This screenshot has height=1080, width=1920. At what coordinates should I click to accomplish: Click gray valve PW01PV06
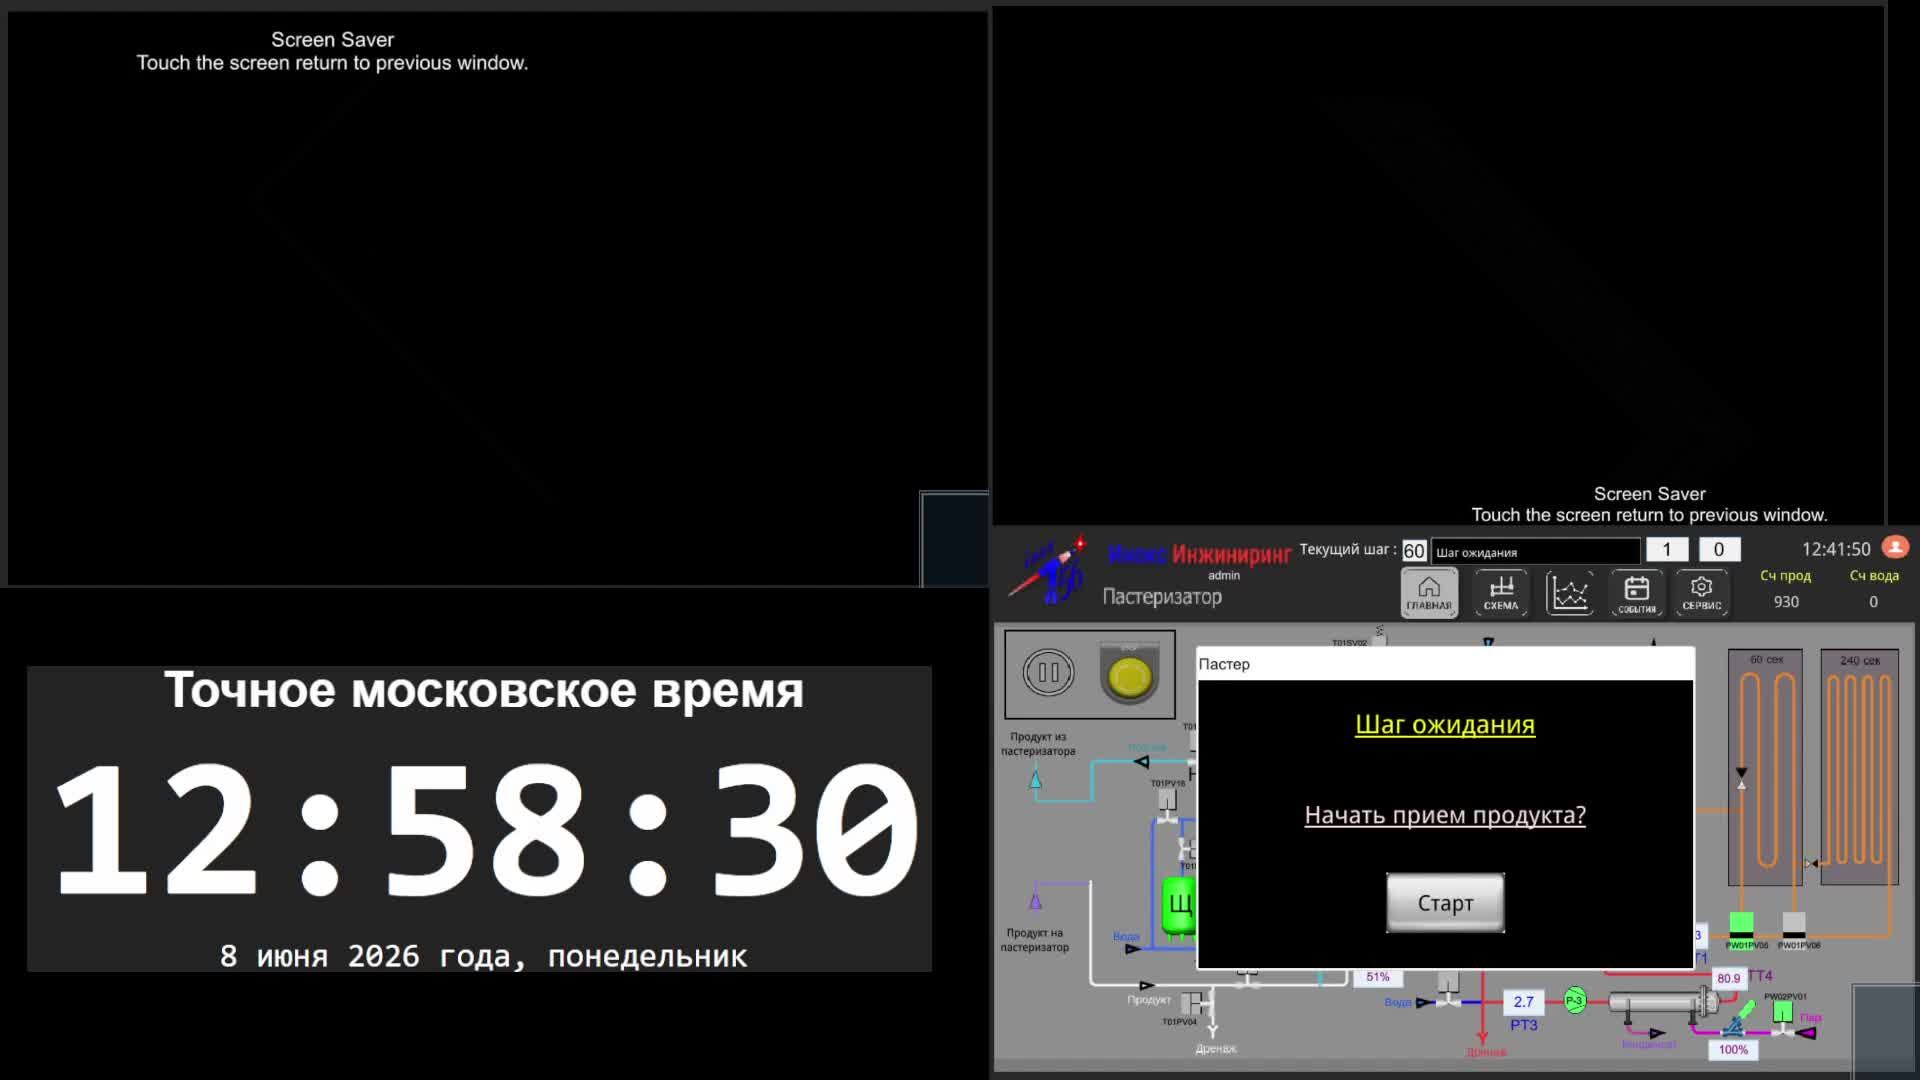pos(1794,925)
